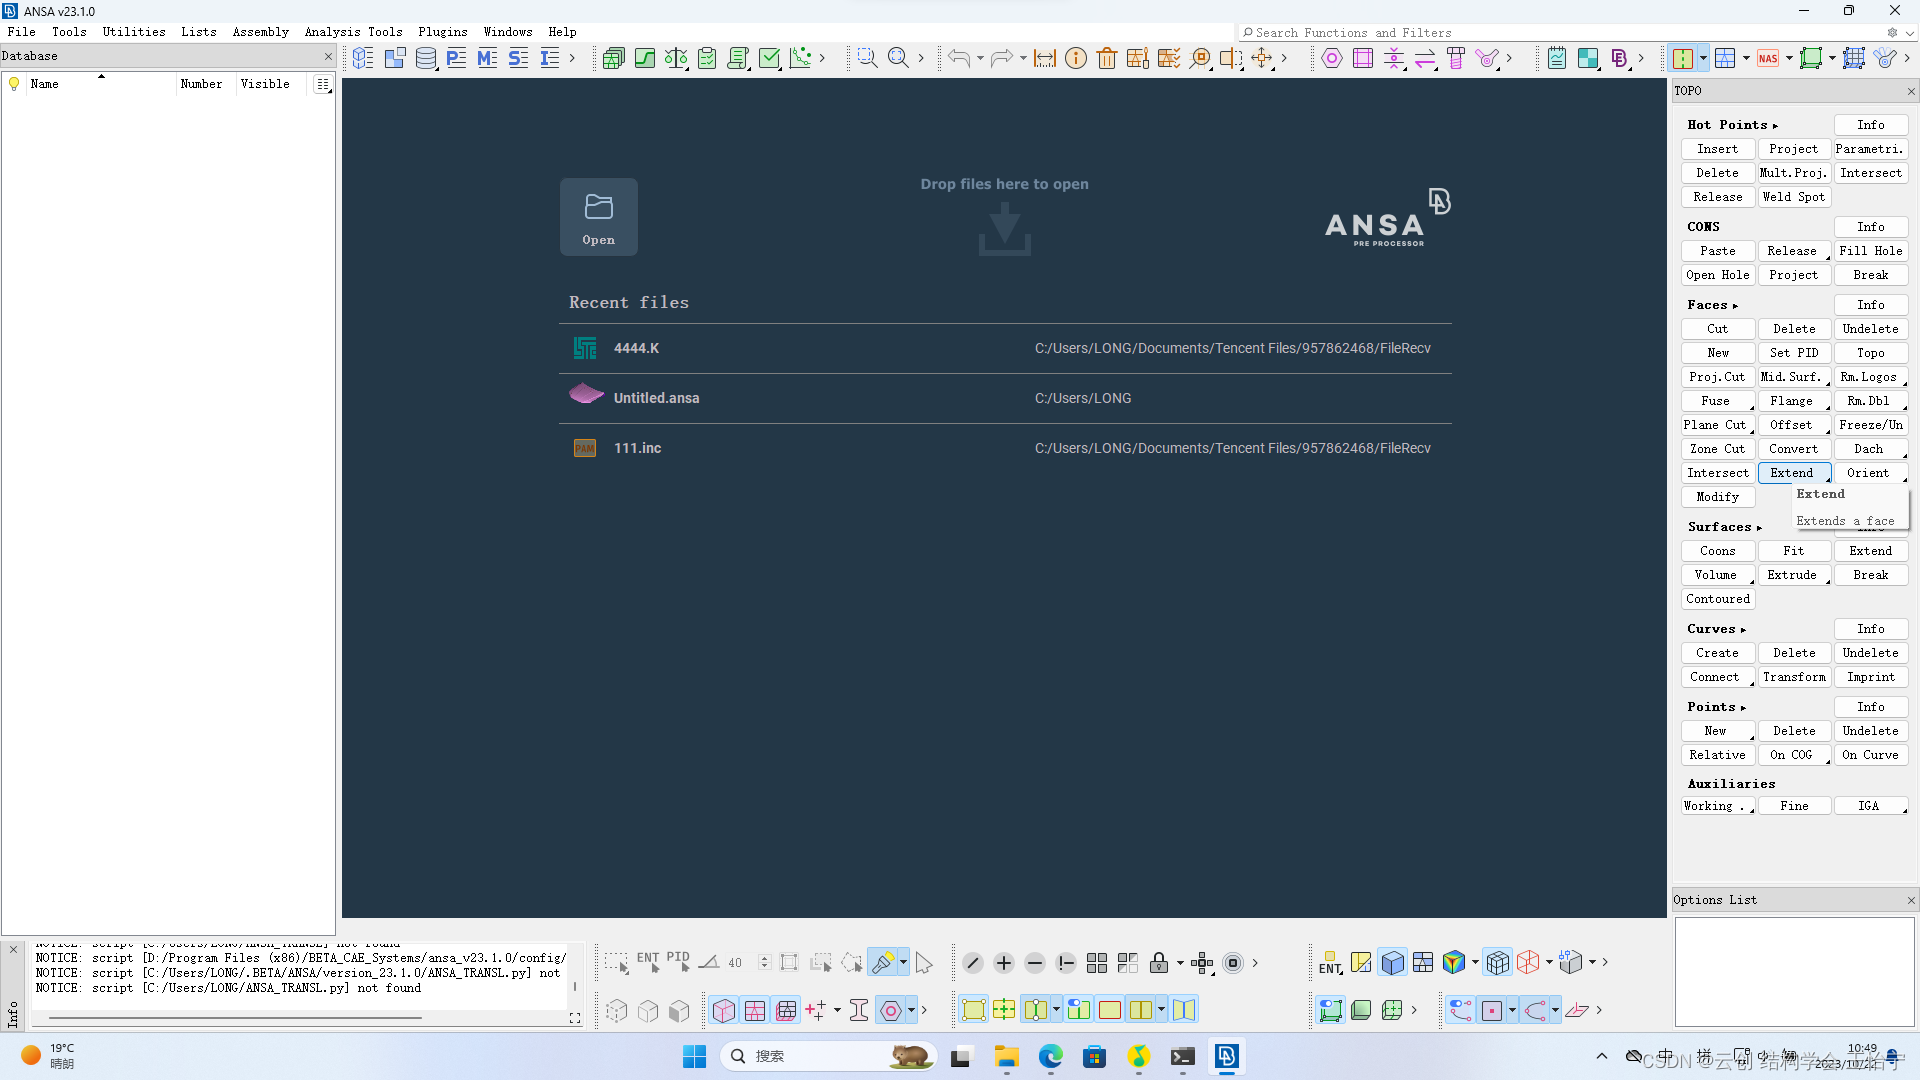
Task: Open the Assembly menu
Action: tap(260, 31)
